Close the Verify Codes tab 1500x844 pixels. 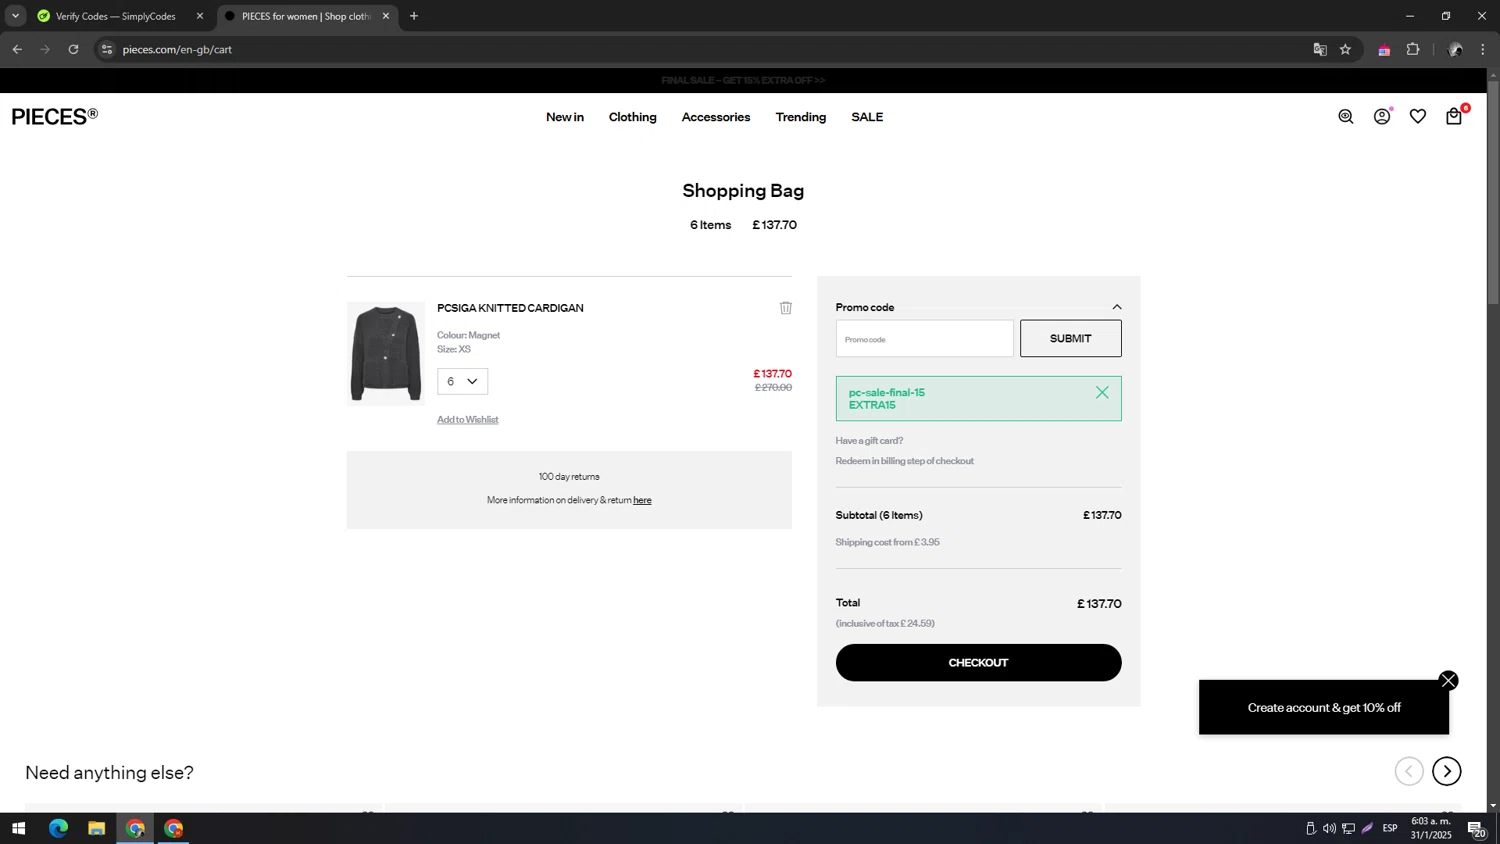[x=200, y=16]
